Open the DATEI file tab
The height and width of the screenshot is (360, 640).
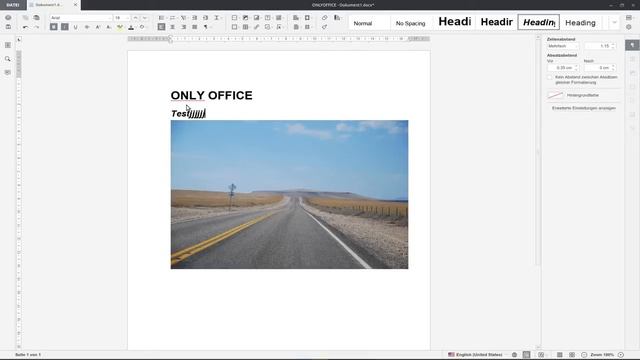[x=13, y=5]
